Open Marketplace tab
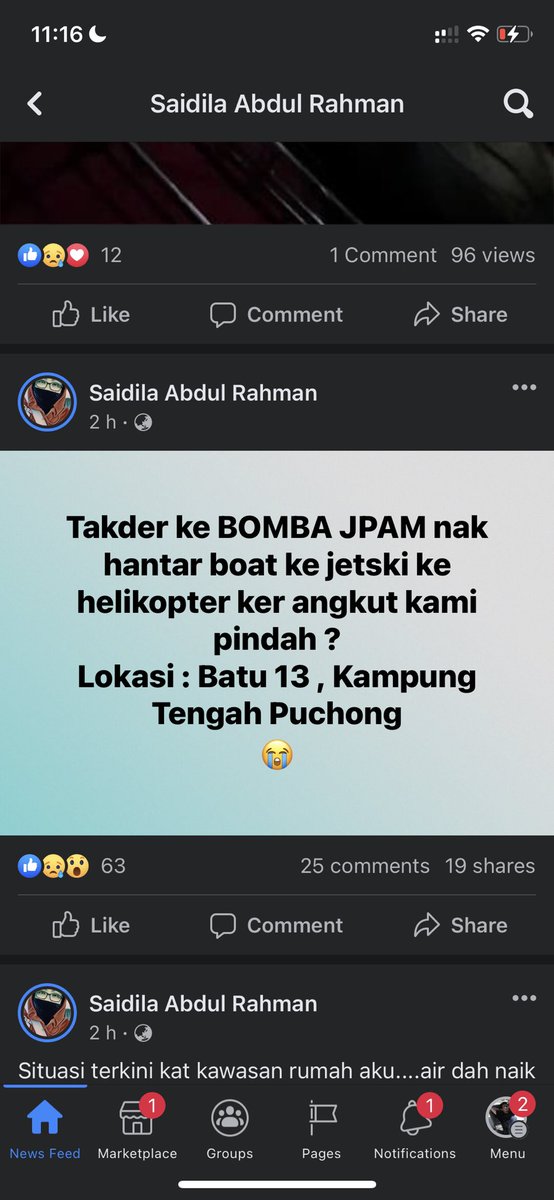Image resolution: width=554 pixels, height=1200 pixels. point(137,1128)
